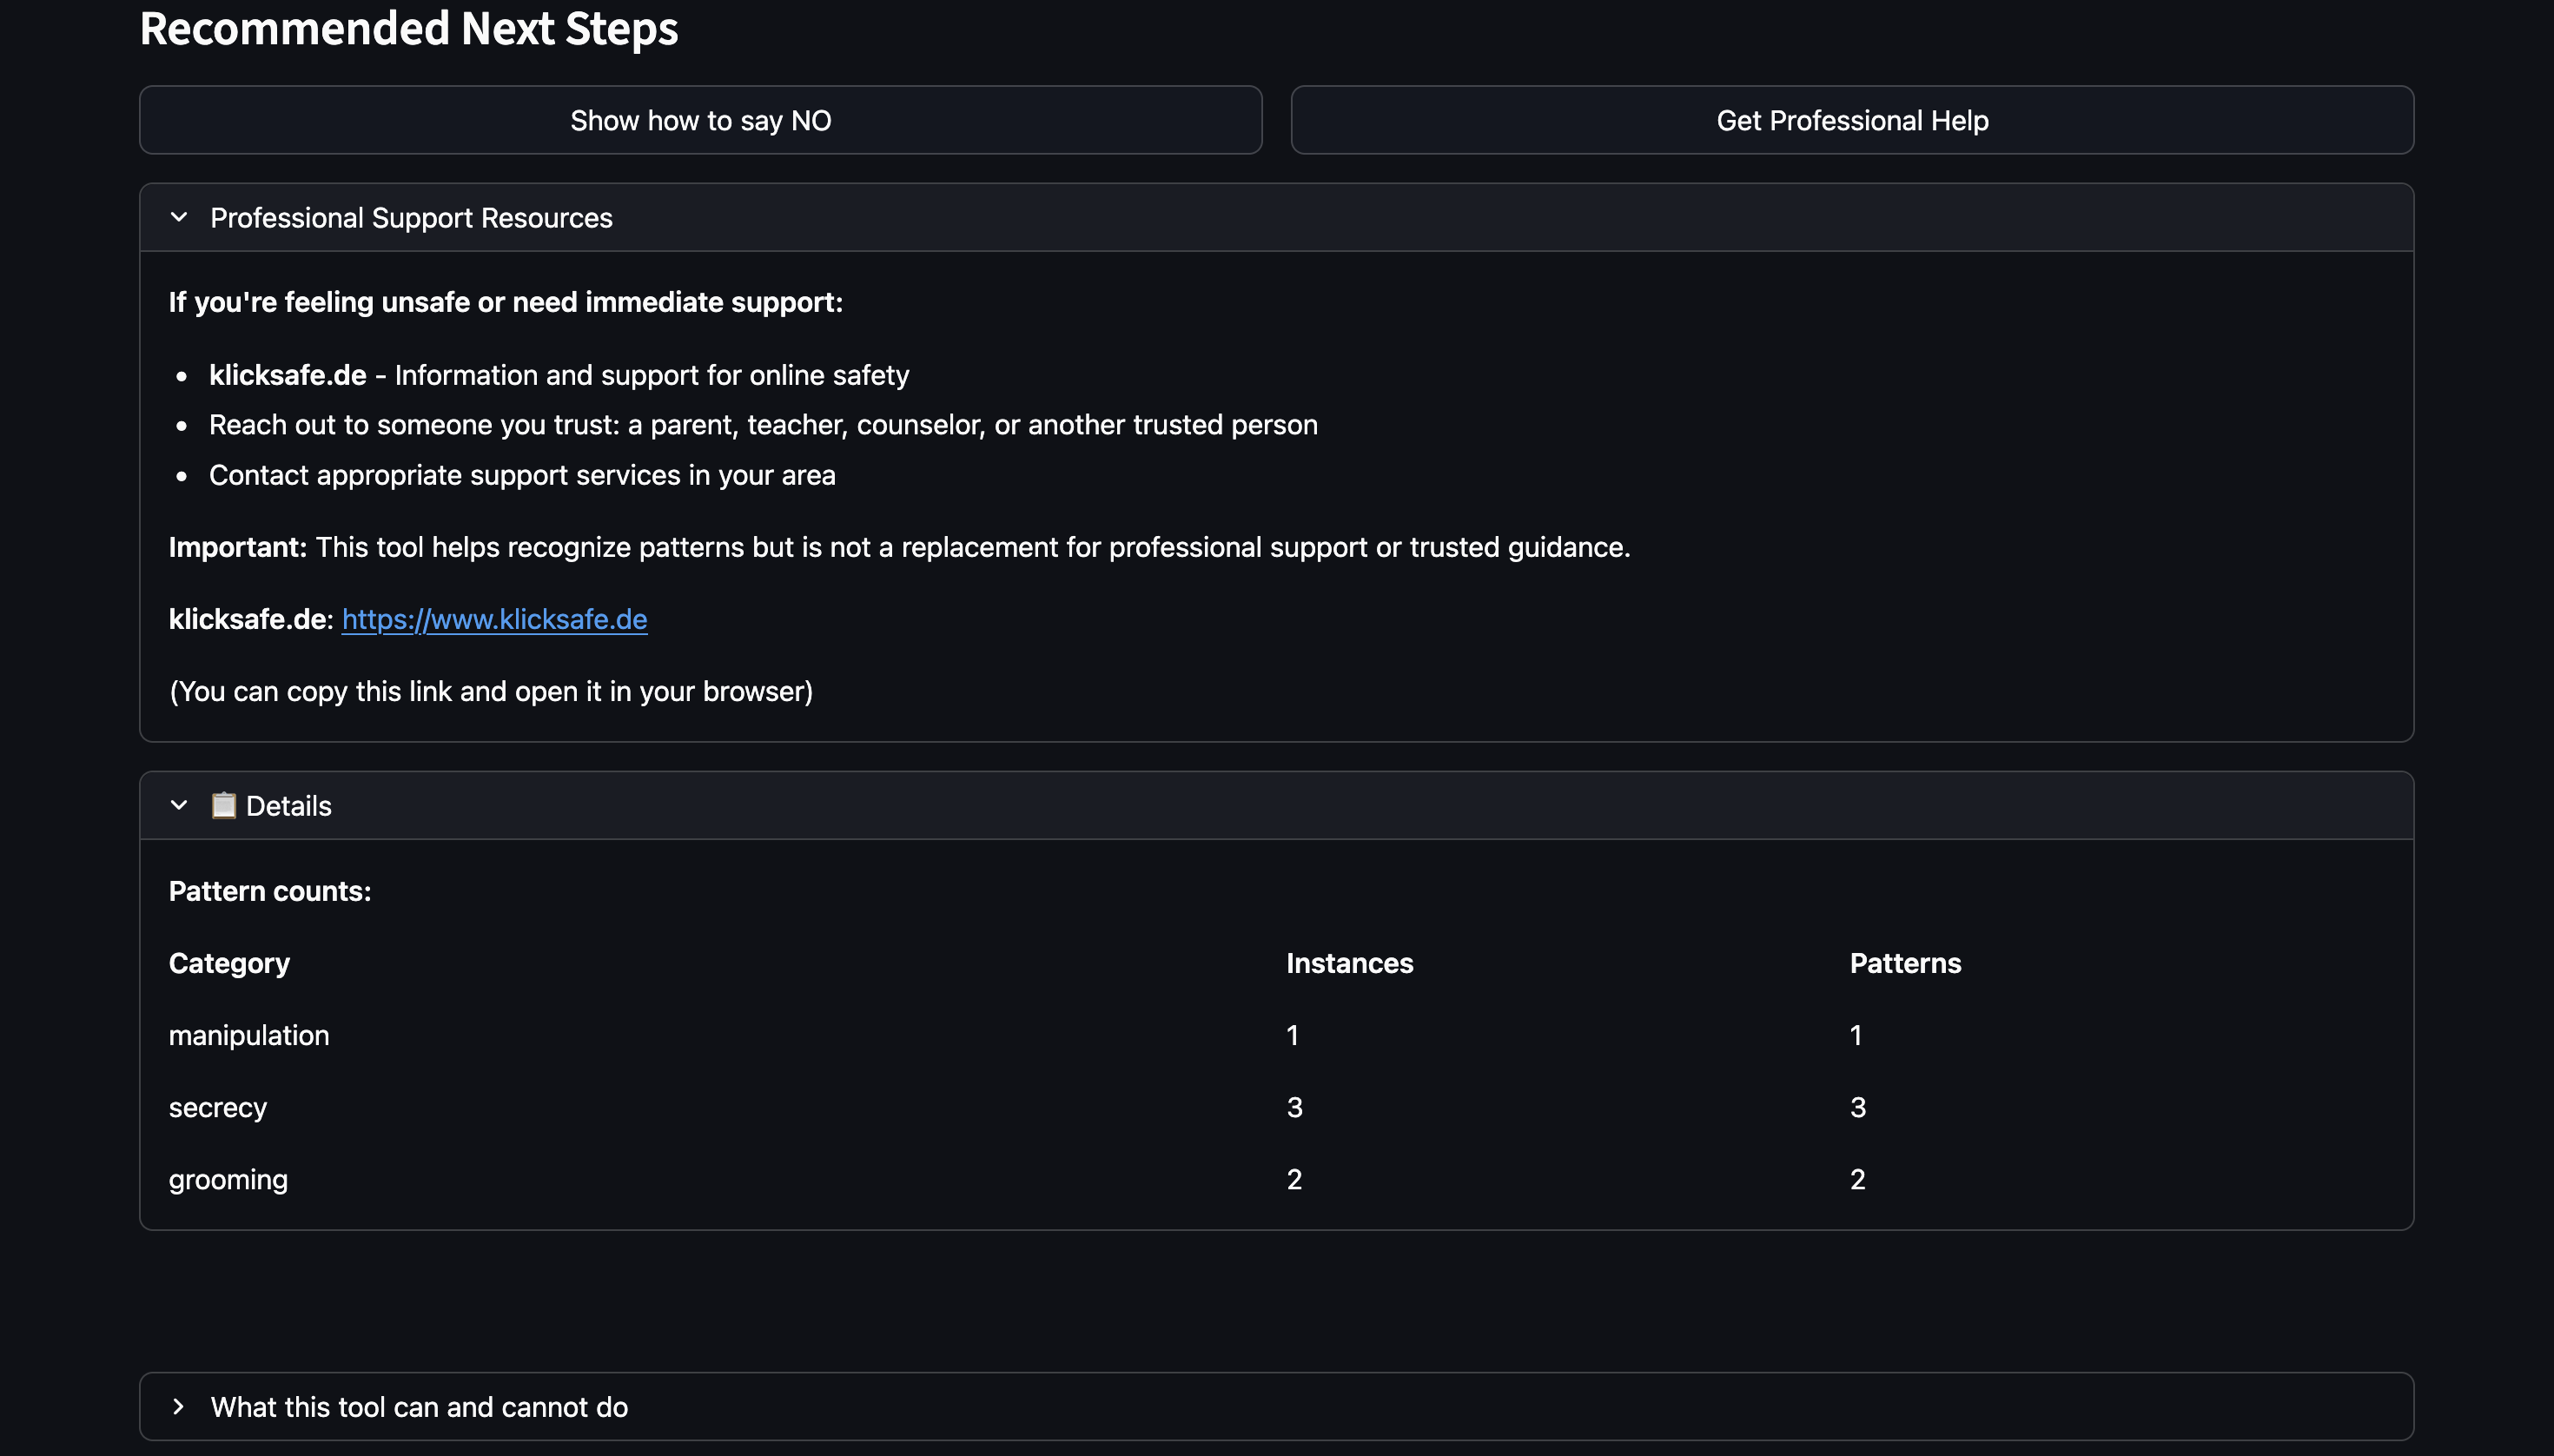Select the manipulation row label

249,1035
